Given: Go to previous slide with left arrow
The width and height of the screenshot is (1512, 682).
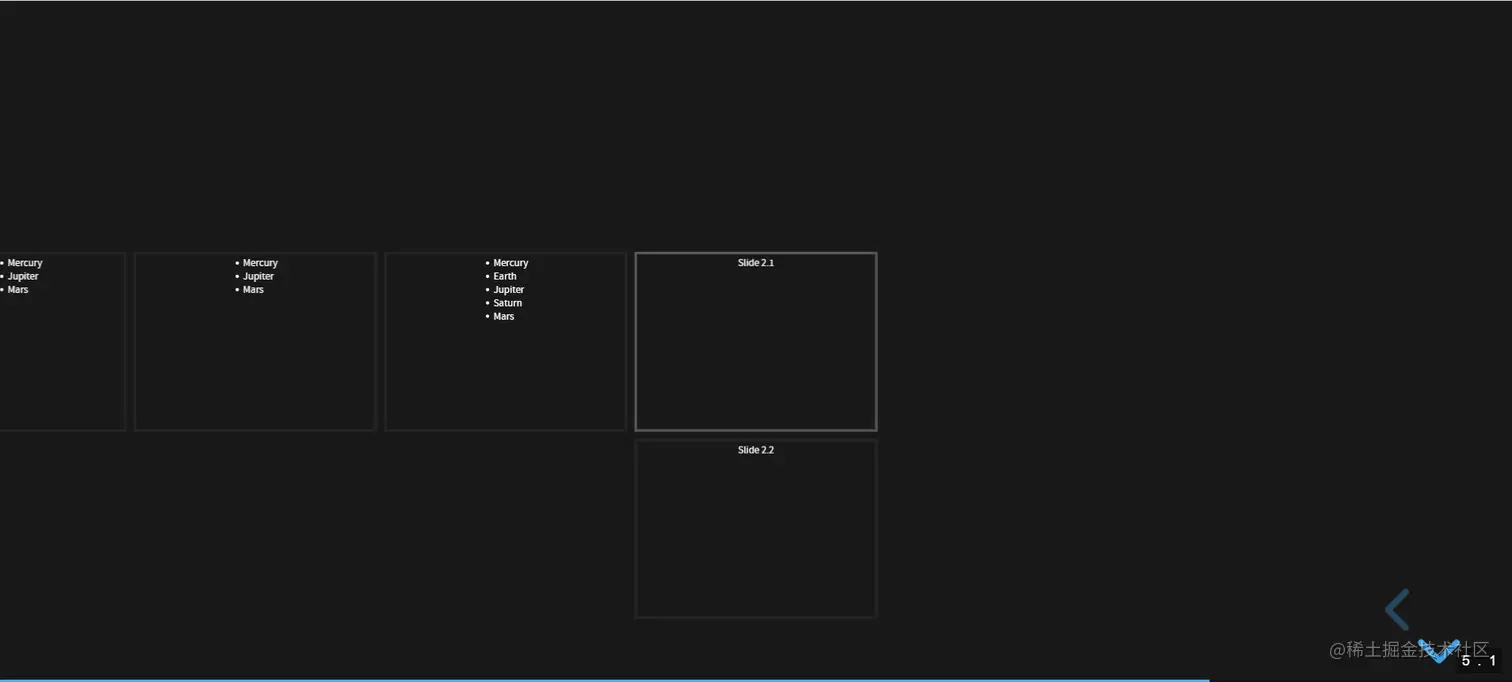Looking at the screenshot, I should [1398, 610].
